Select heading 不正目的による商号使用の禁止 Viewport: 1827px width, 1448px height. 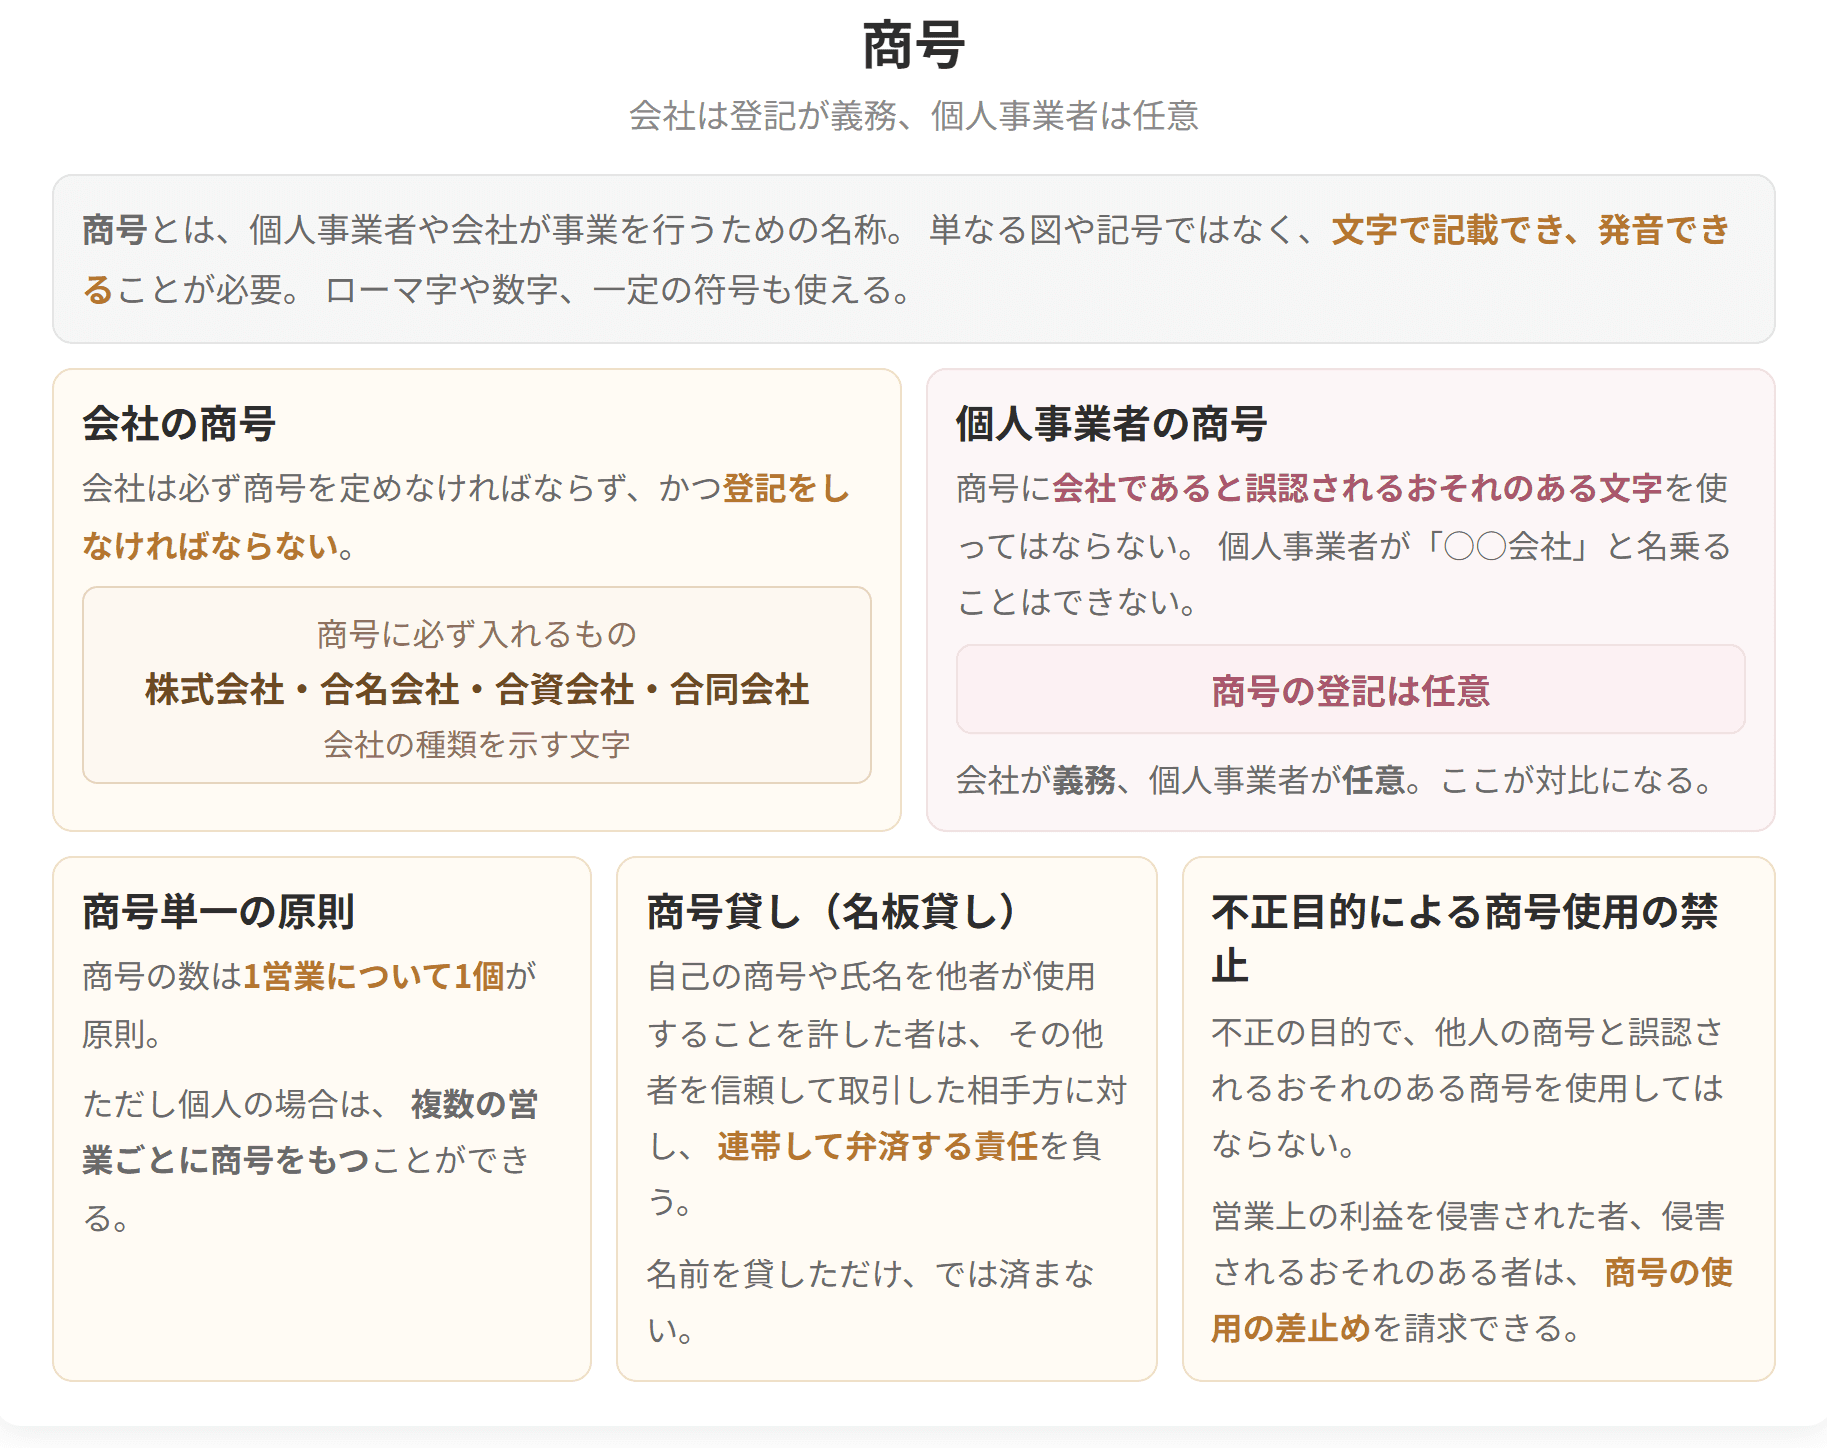1465,939
